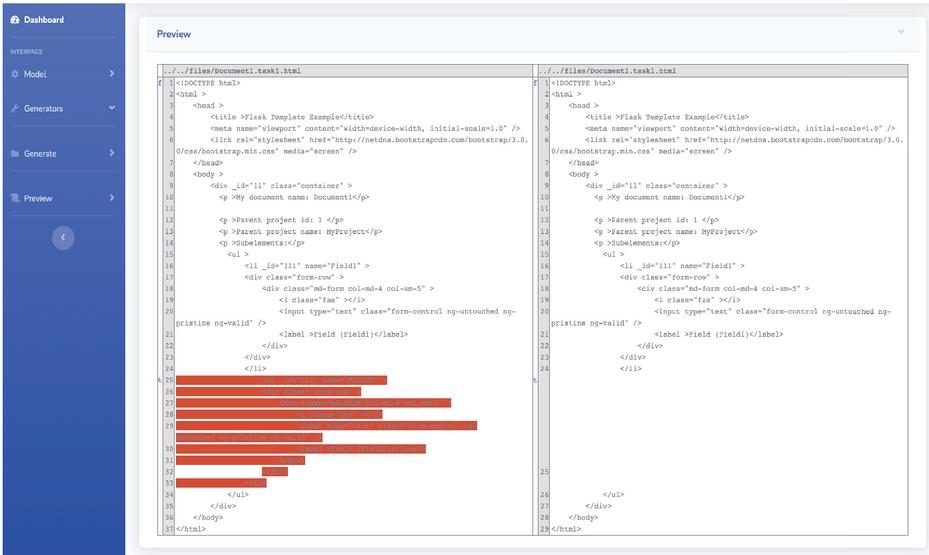The height and width of the screenshot is (555, 929).
Task: Click the Preview card title
Action: click(x=174, y=34)
